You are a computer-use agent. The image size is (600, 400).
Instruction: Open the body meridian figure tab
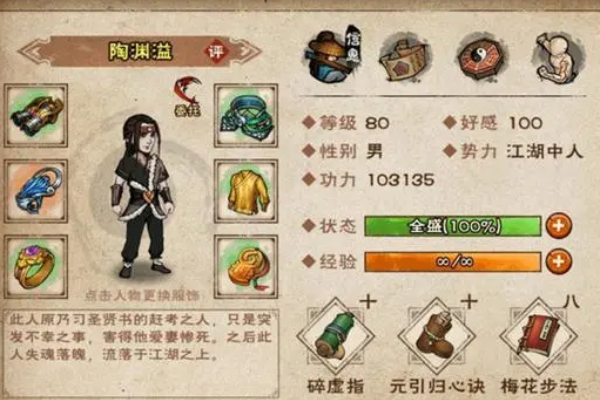click(x=558, y=57)
